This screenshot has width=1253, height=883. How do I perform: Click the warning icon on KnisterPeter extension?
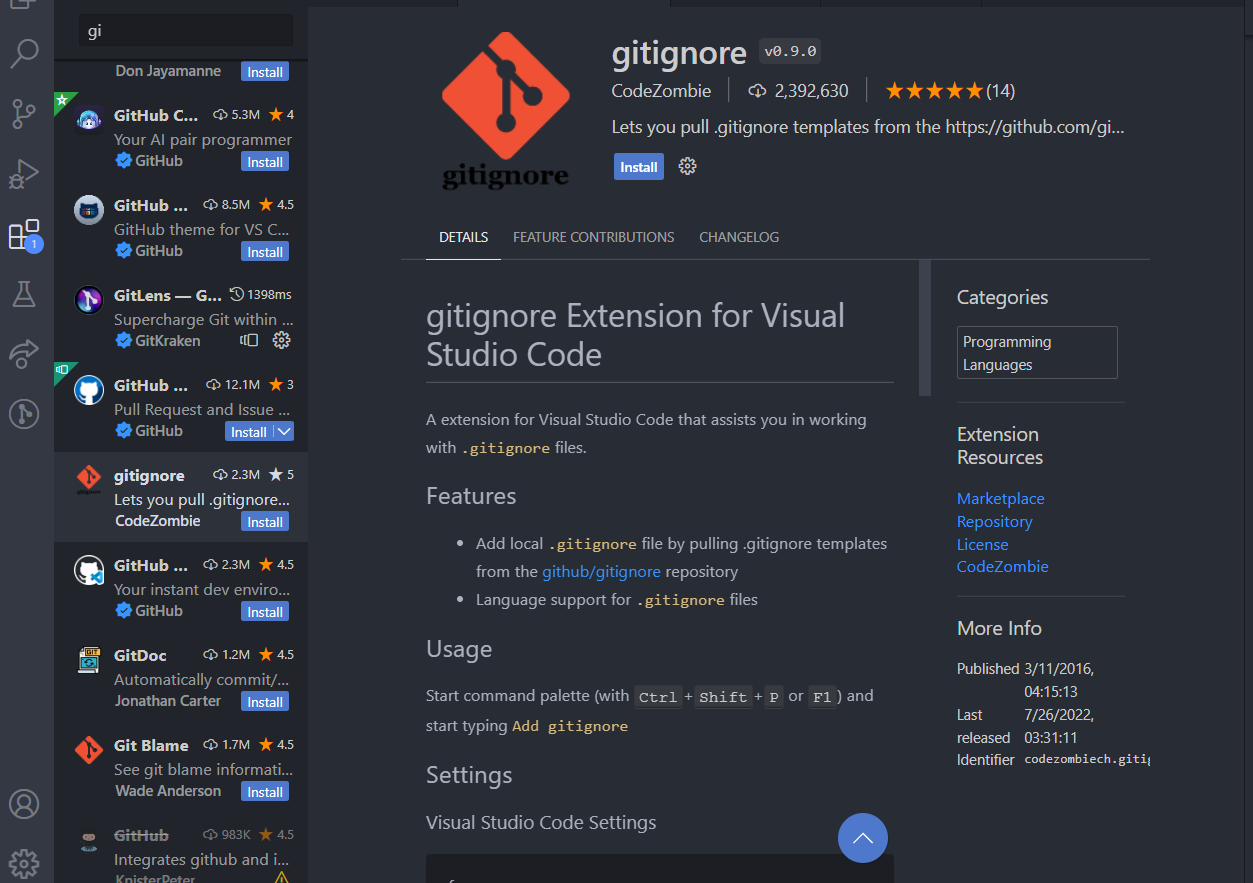(x=281, y=878)
